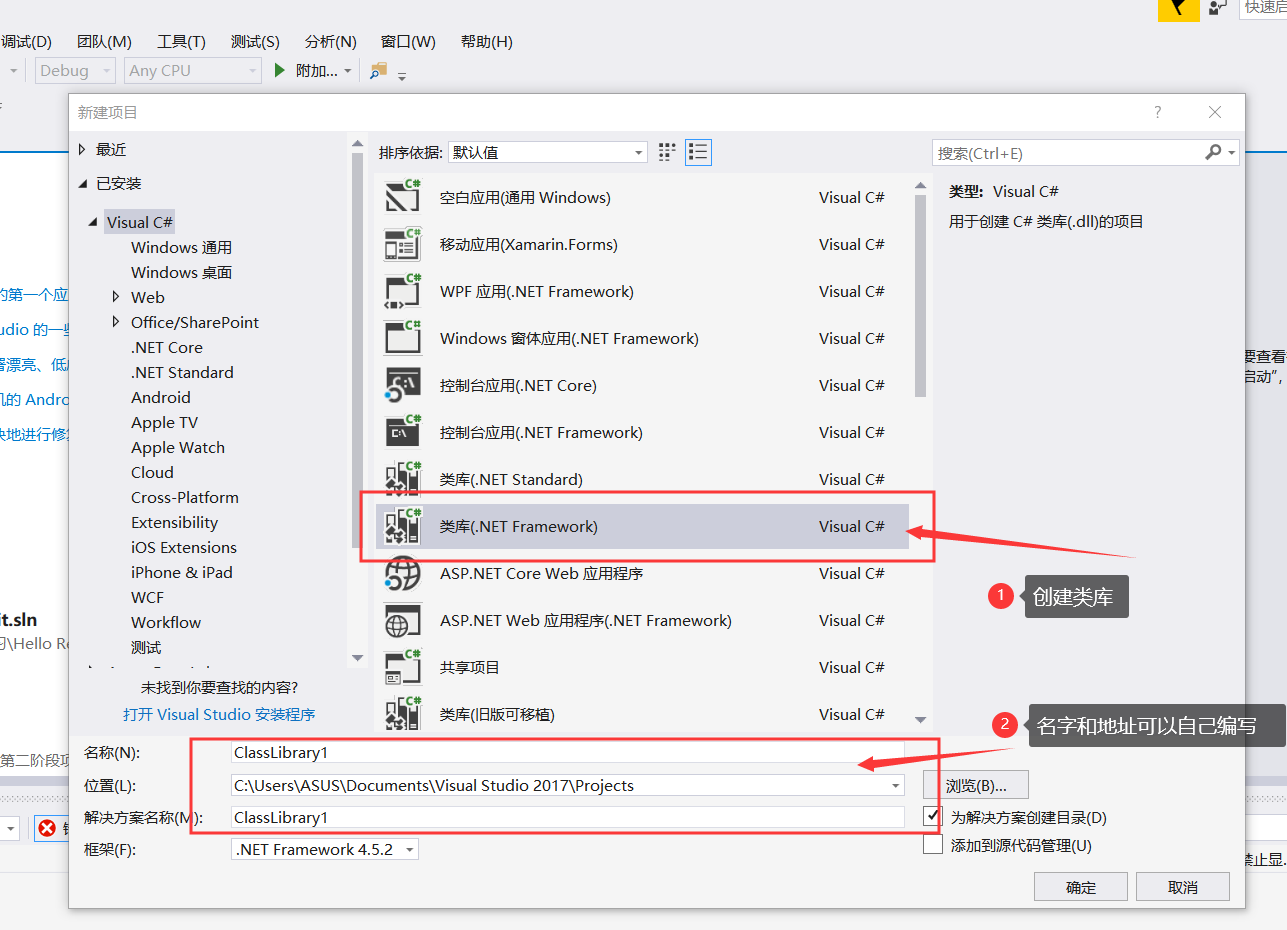Select the 类库(.NET Framework) template icon

pyautogui.click(x=402, y=526)
